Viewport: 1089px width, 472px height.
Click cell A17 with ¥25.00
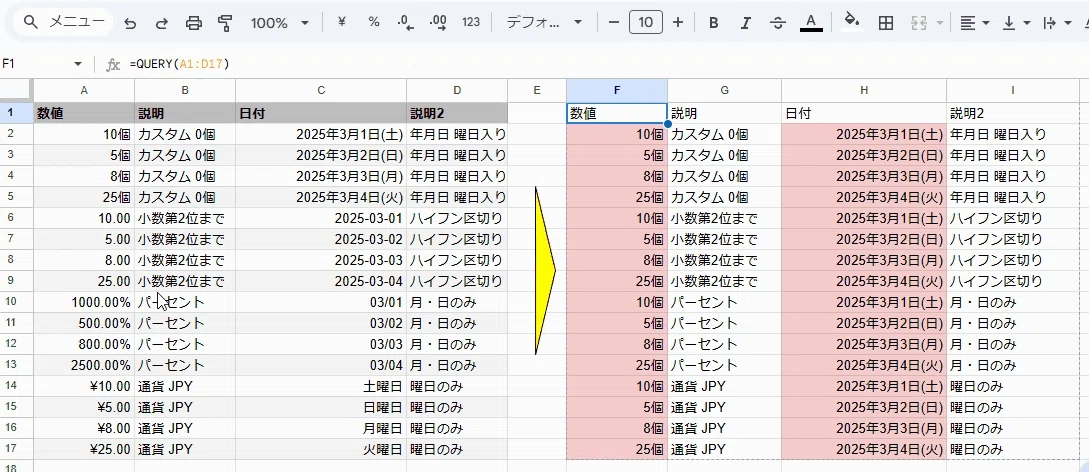(x=84, y=449)
